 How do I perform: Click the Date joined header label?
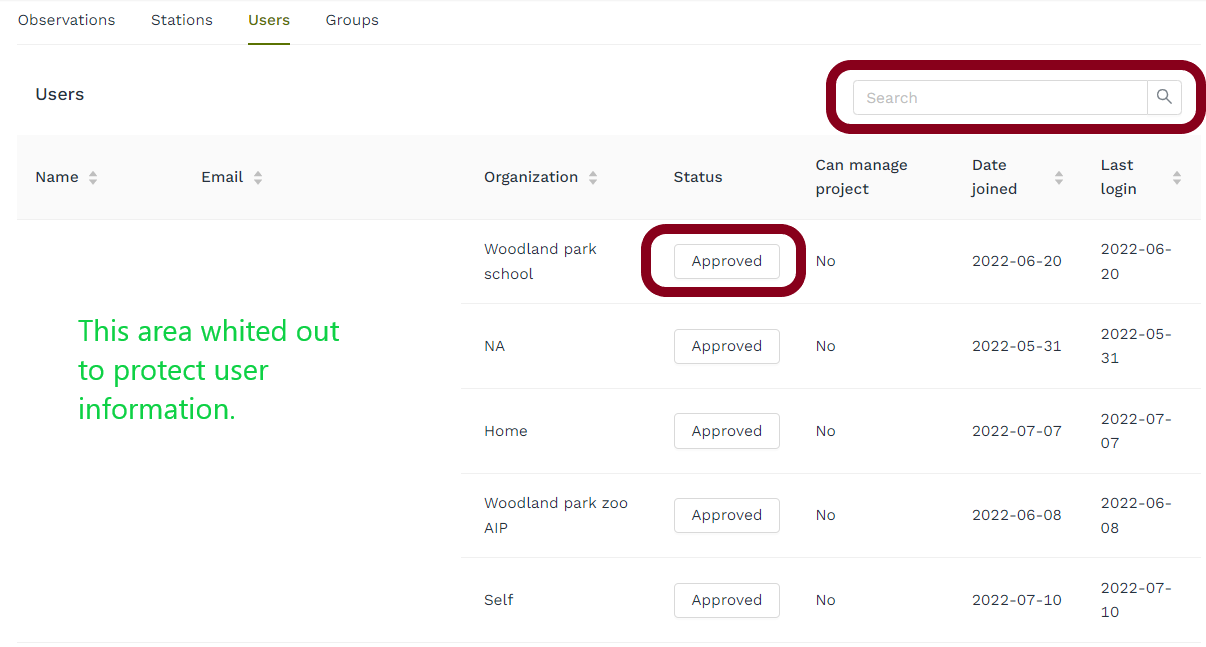click(x=994, y=177)
